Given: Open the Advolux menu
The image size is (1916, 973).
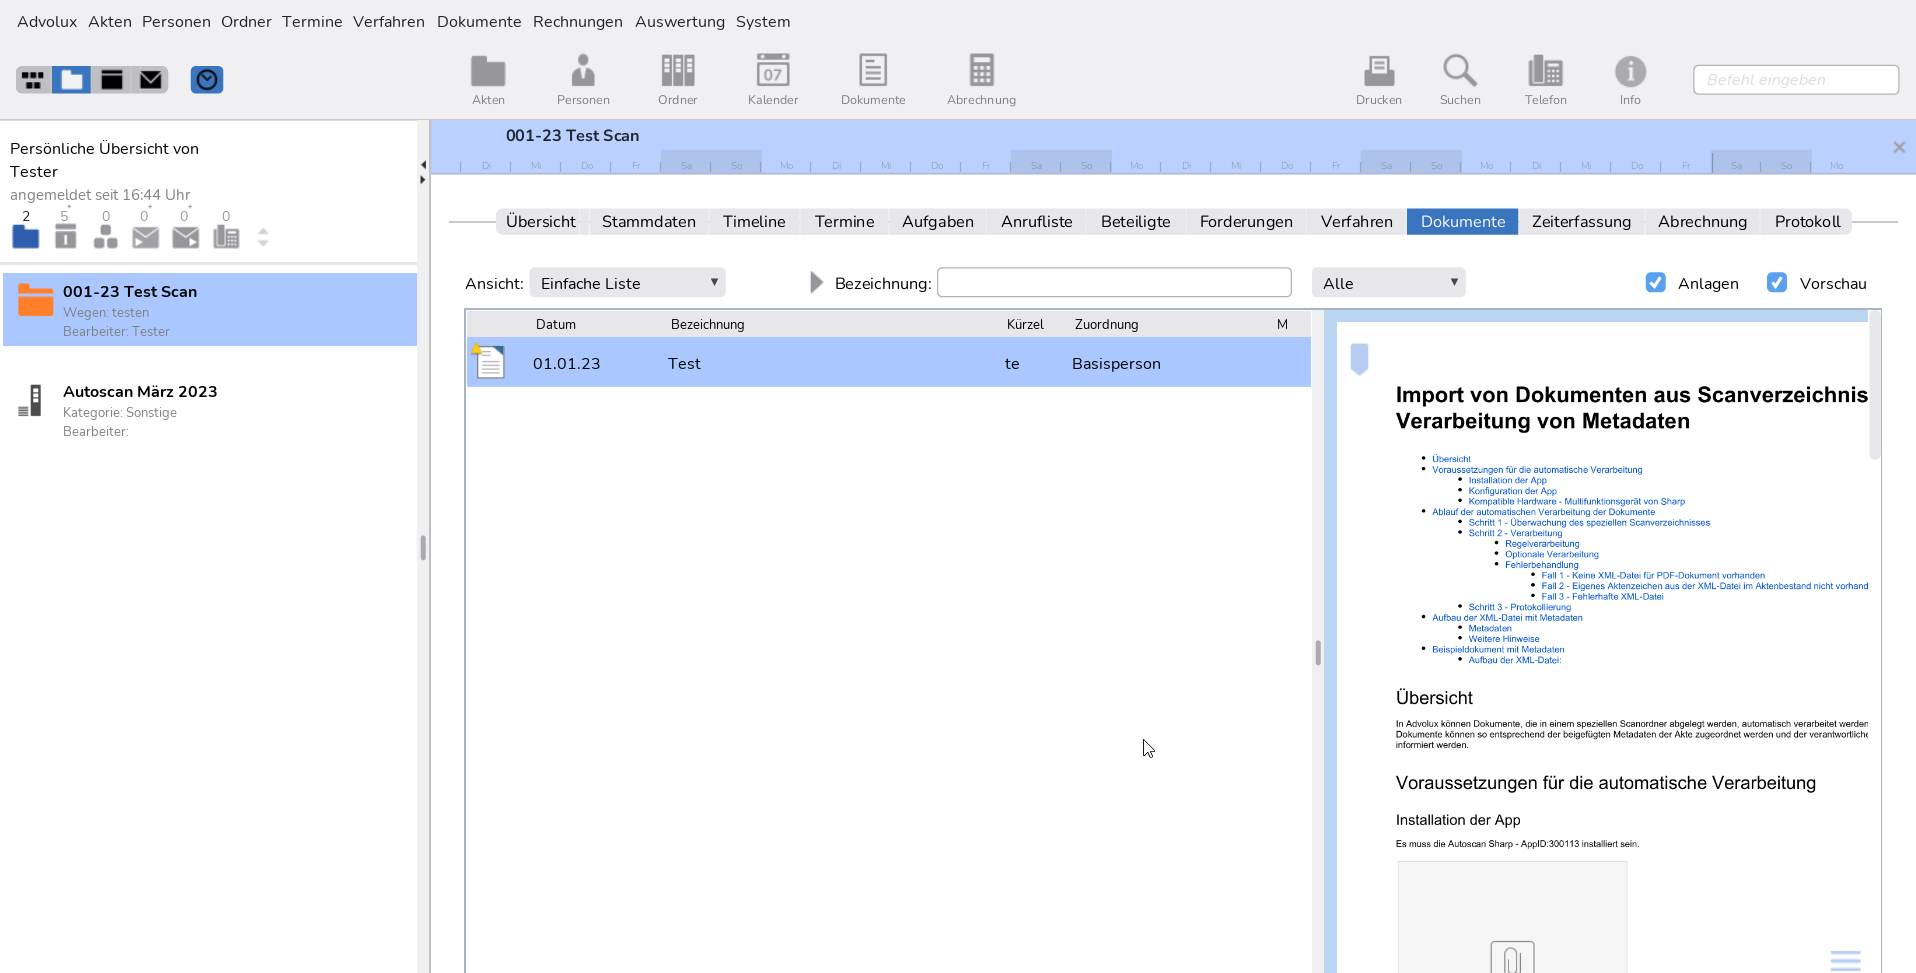Looking at the screenshot, I should click(x=47, y=21).
